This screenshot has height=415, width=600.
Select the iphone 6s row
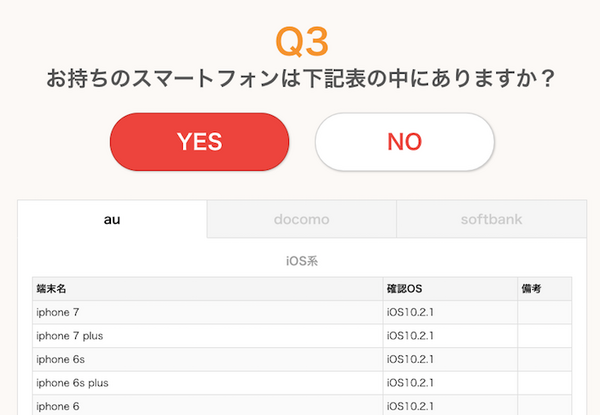click(x=61, y=359)
